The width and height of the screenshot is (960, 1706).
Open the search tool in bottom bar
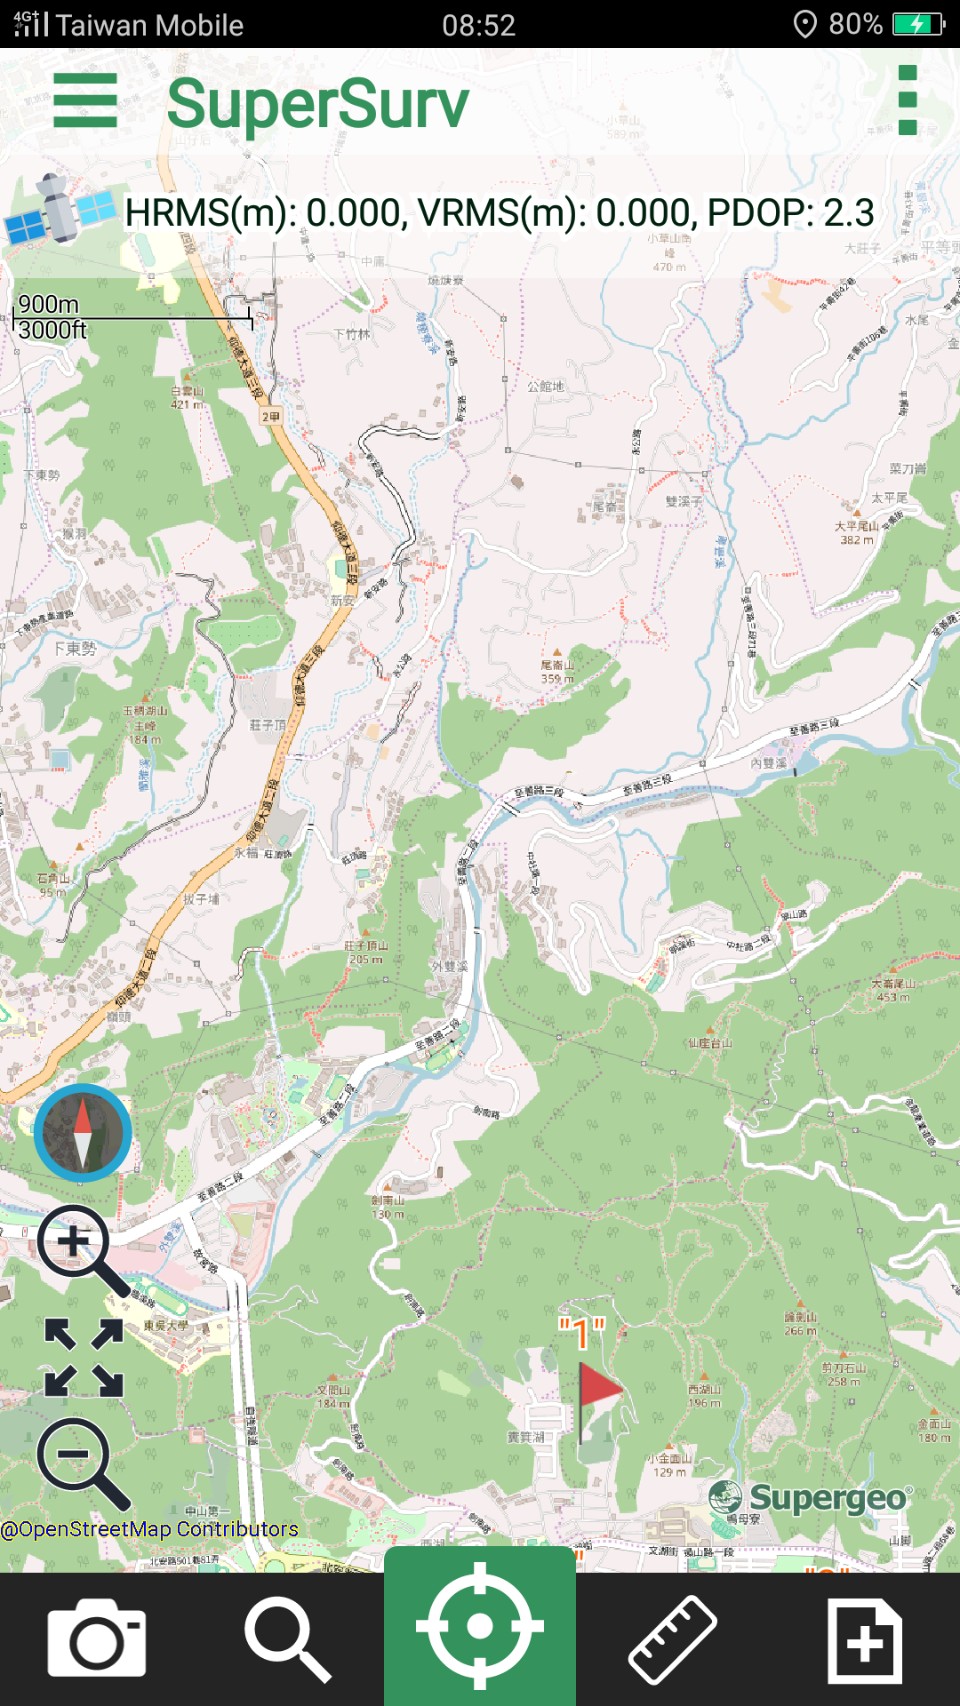pos(288,1639)
